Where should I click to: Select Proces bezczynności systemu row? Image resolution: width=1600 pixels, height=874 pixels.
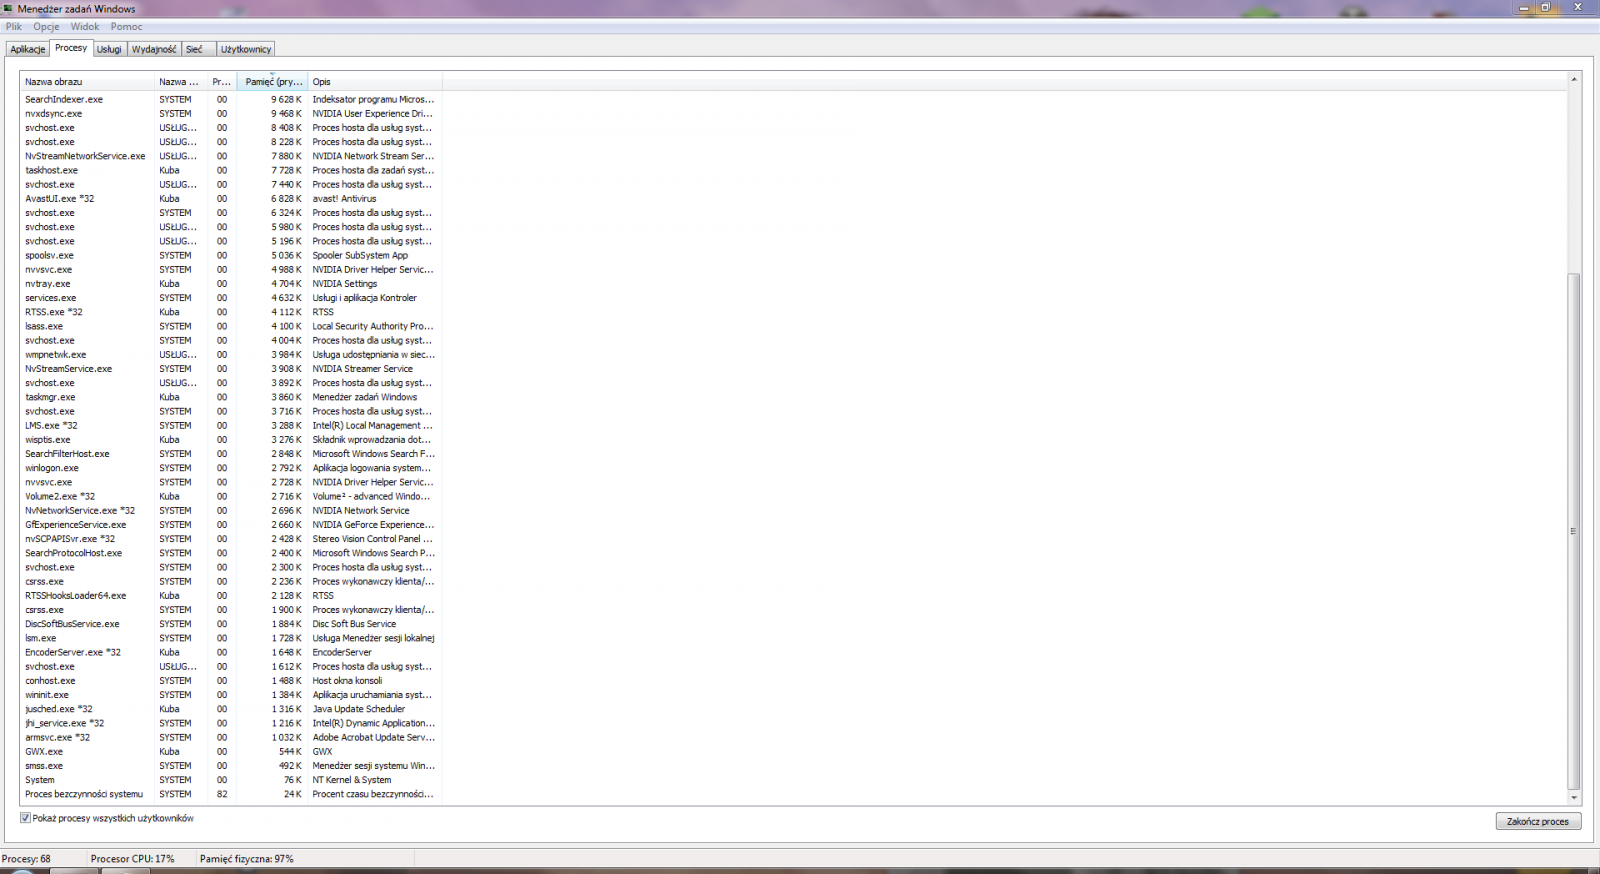point(230,794)
